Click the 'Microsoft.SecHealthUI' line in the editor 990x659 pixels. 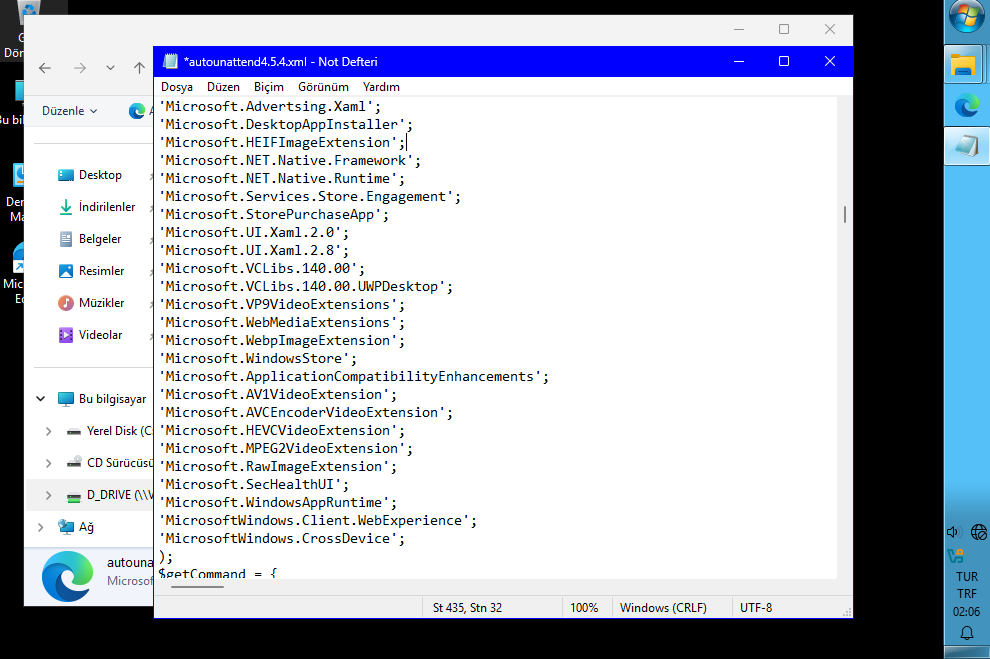(254, 484)
